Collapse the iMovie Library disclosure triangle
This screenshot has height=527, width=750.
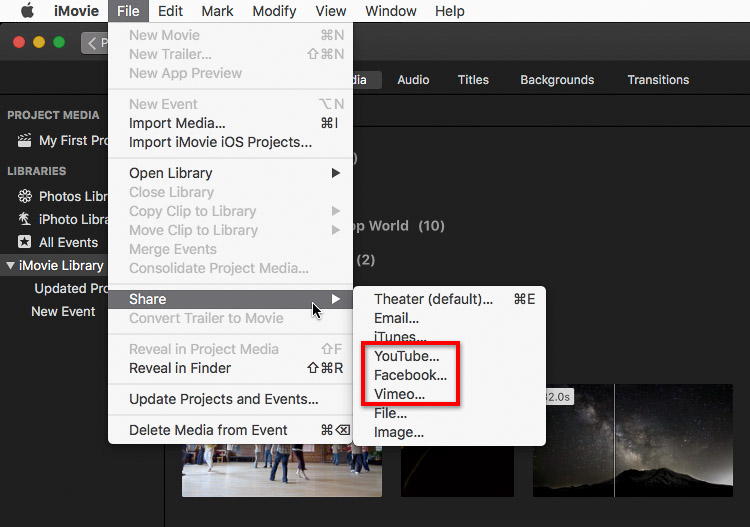click(x=10, y=265)
